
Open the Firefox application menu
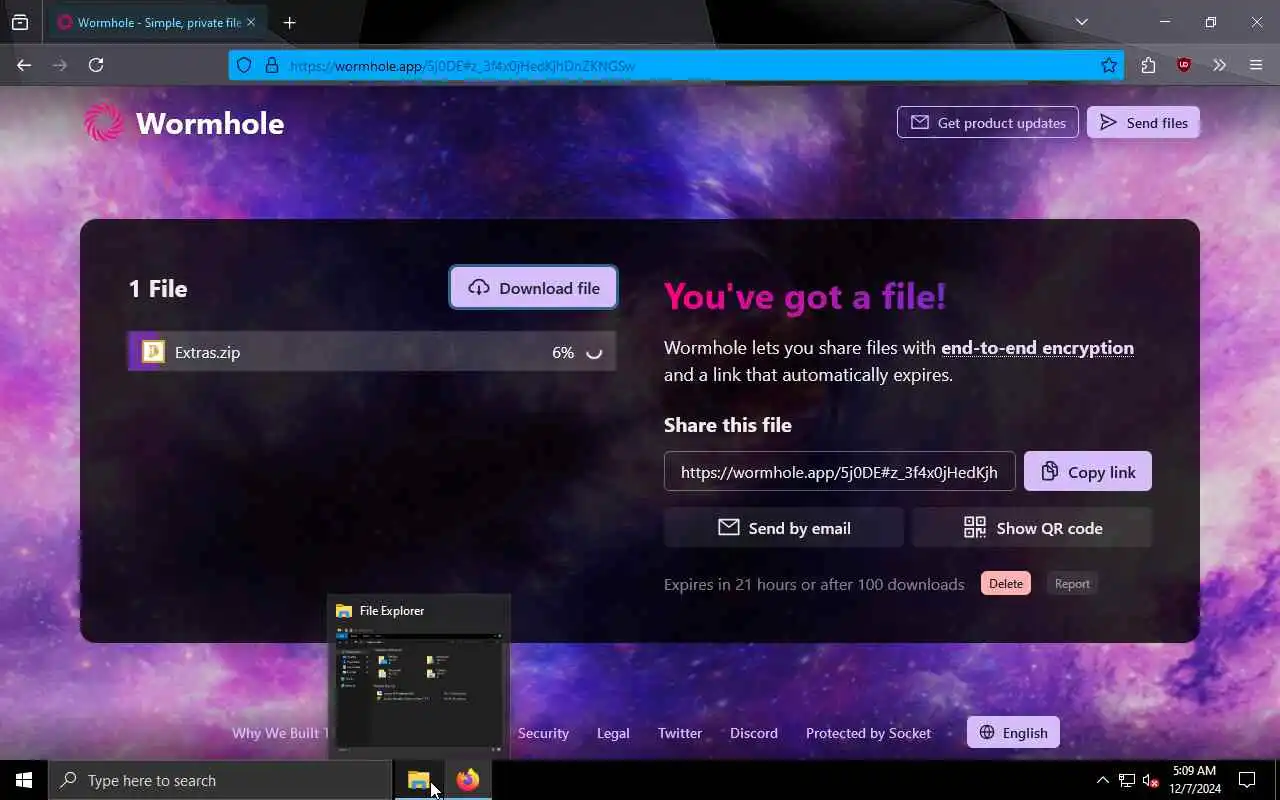[x=1256, y=65]
